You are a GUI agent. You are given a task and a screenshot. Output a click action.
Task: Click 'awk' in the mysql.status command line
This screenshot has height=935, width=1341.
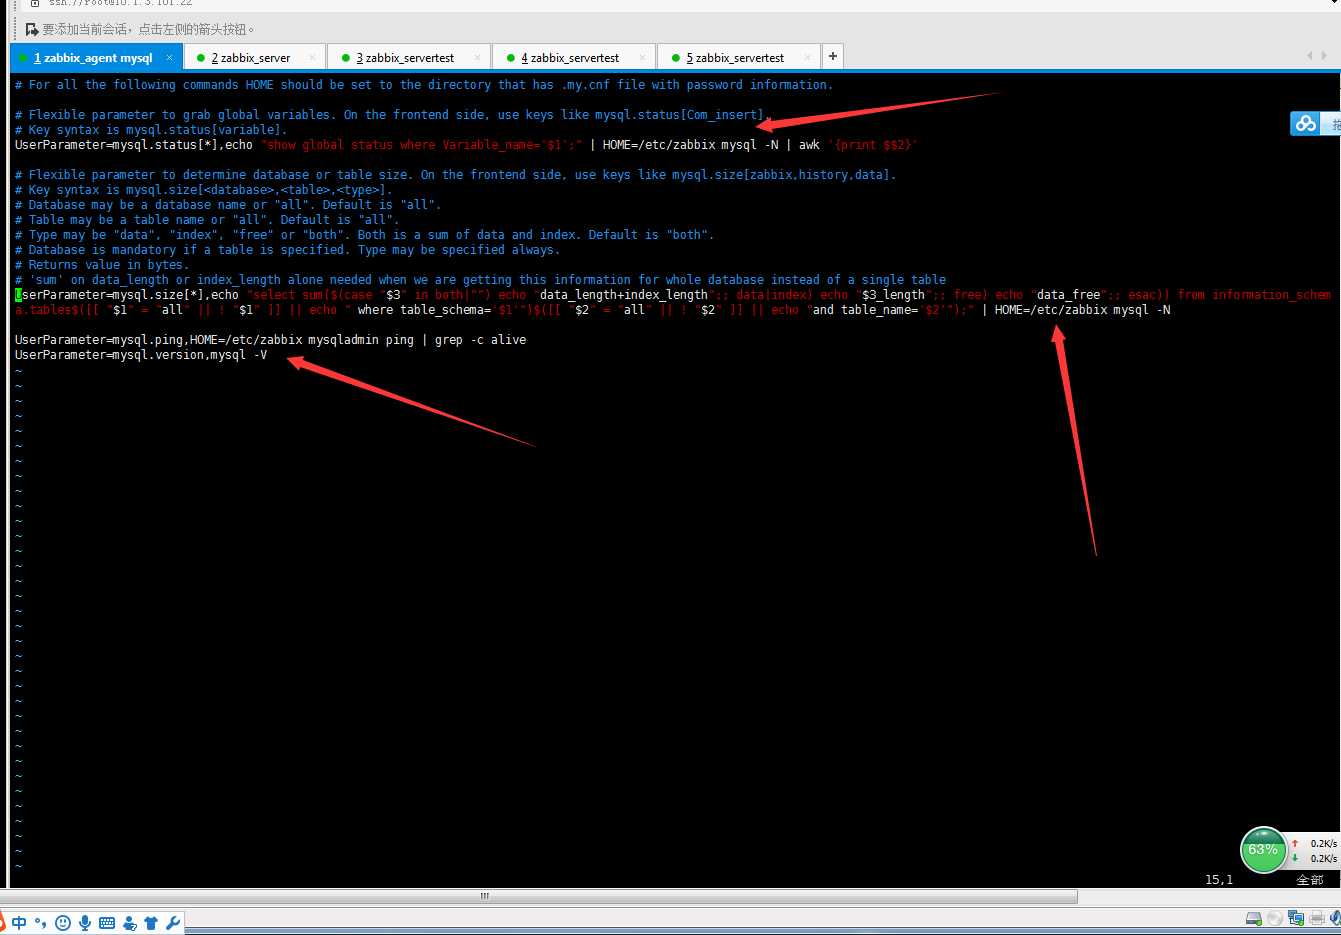tap(809, 145)
